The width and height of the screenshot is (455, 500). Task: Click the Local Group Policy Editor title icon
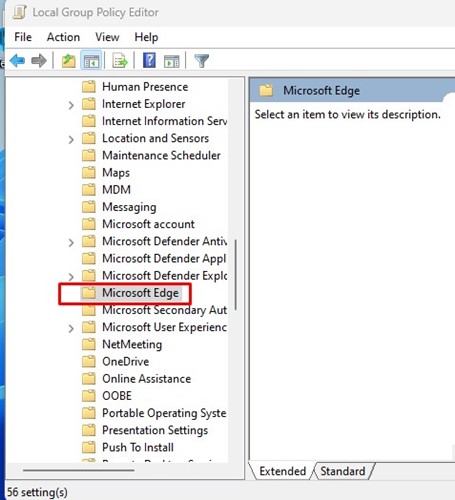click(x=19, y=13)
